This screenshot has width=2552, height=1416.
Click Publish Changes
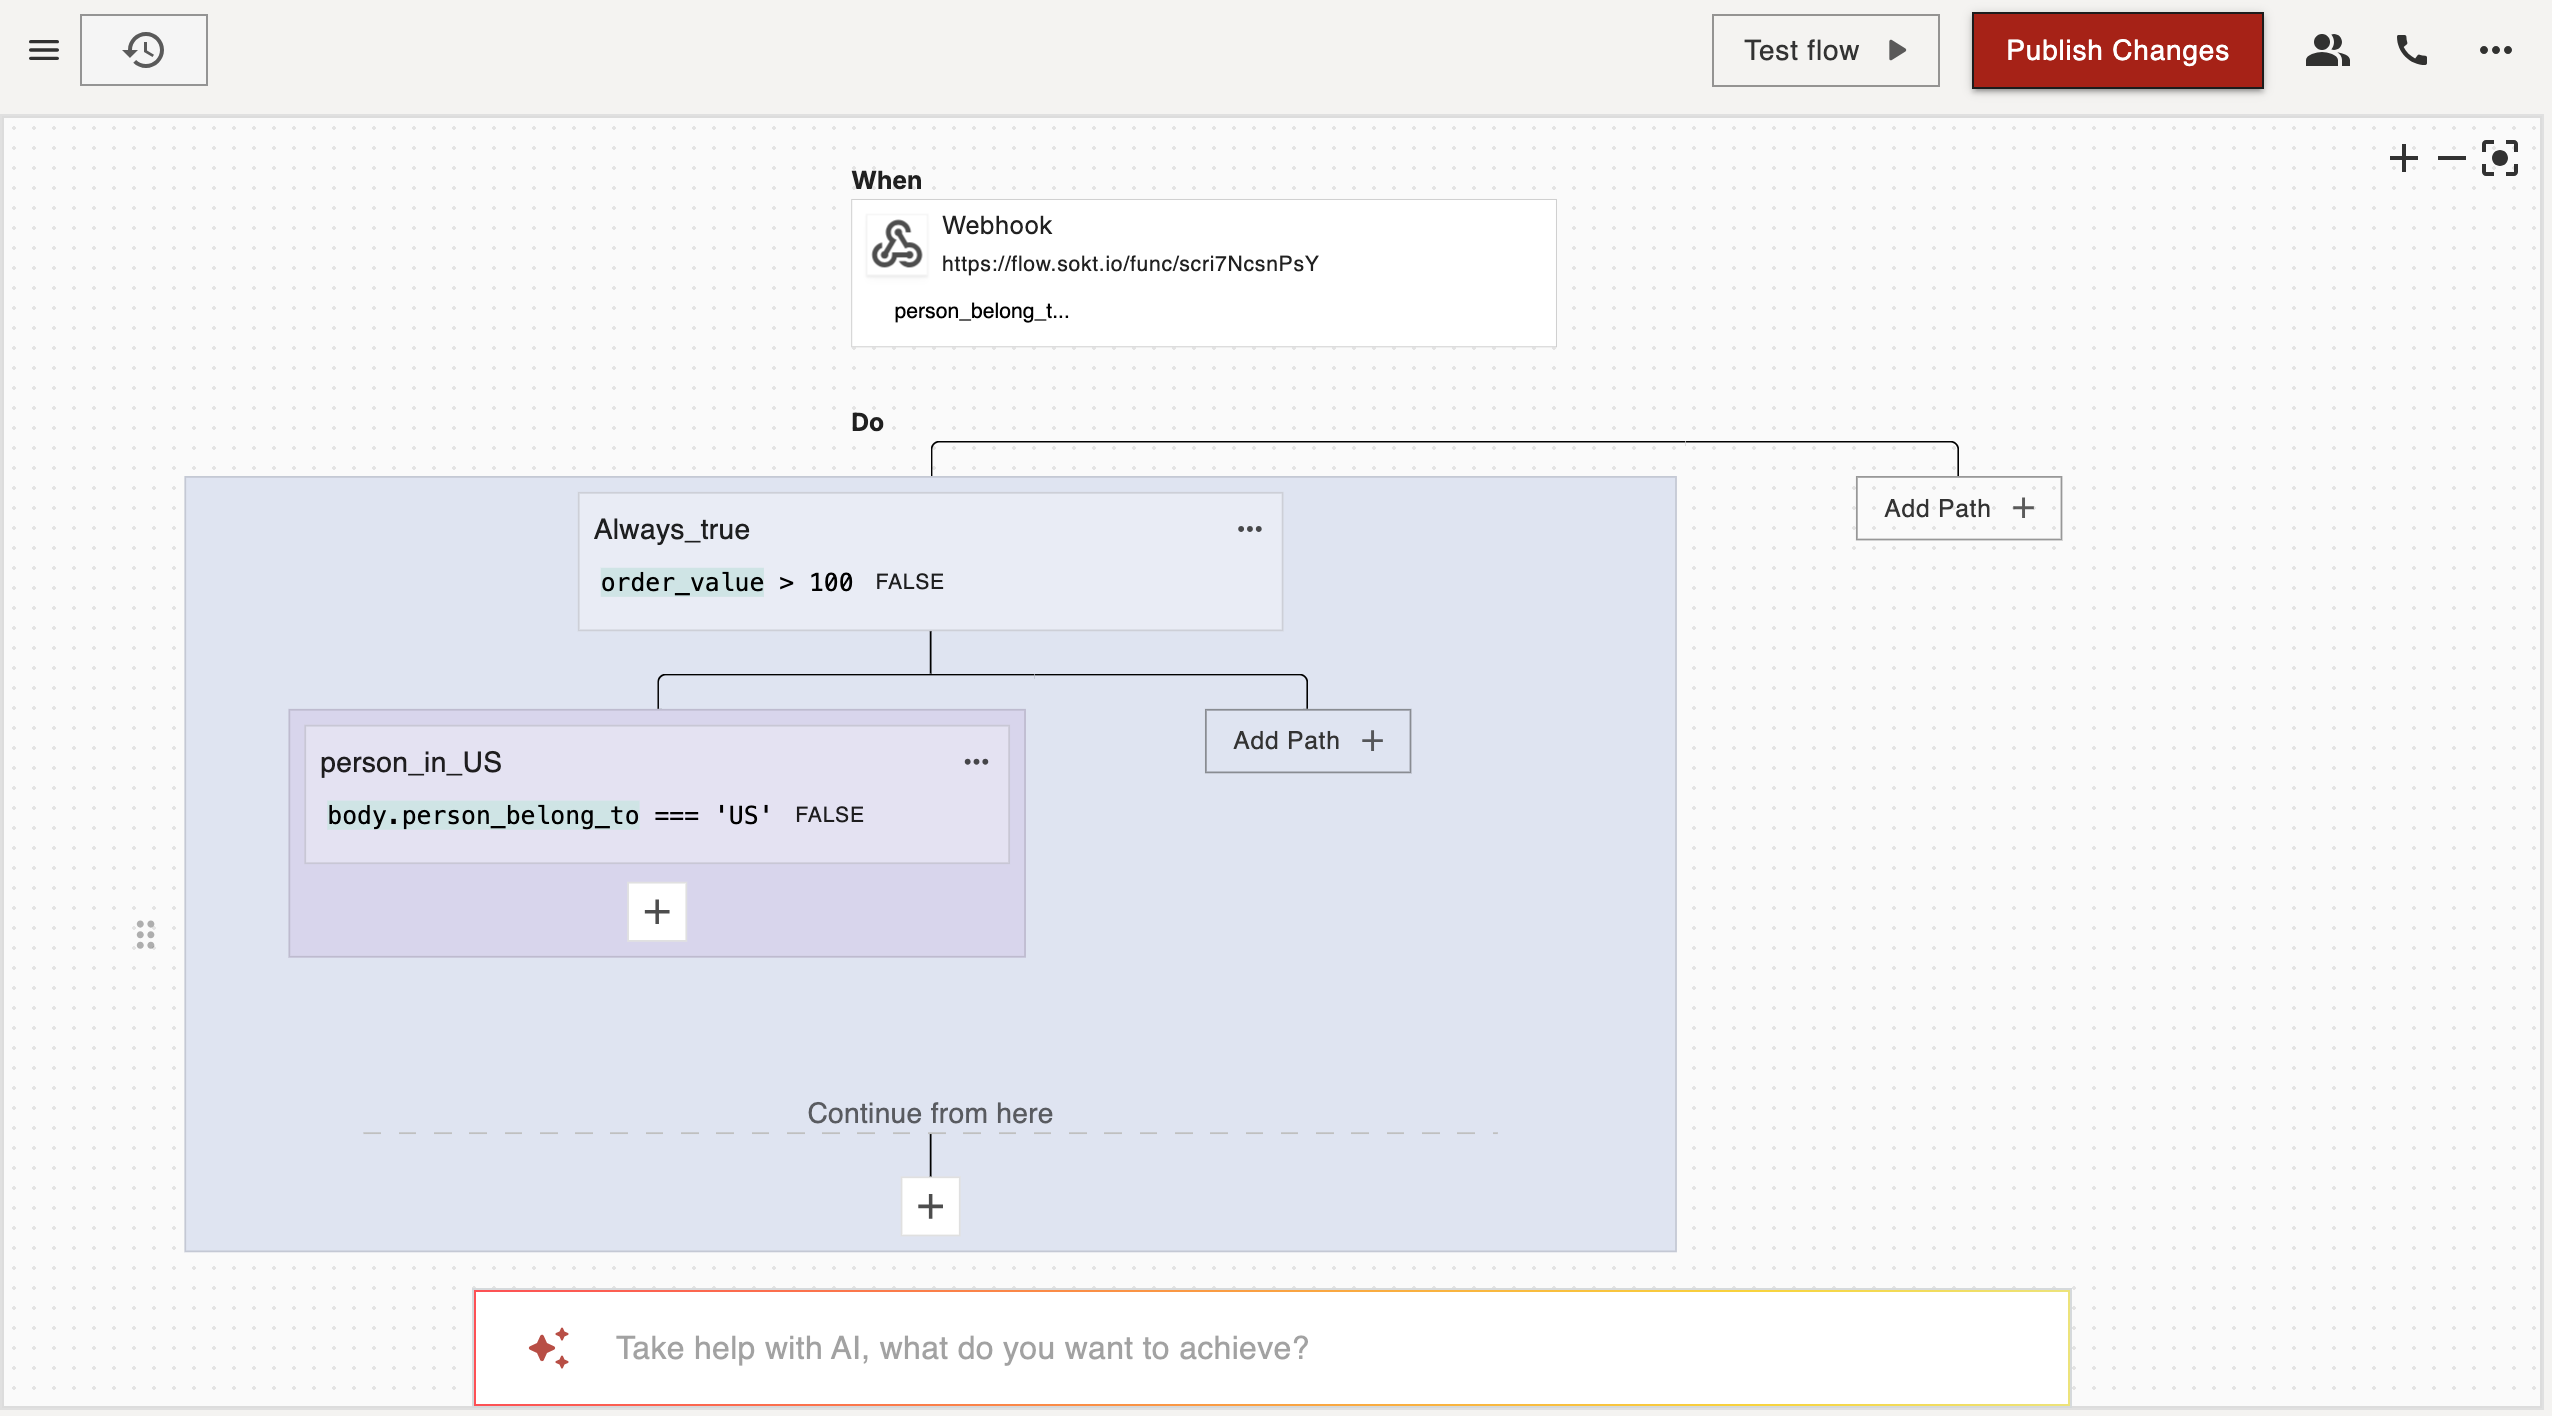tap(2117, 50)
